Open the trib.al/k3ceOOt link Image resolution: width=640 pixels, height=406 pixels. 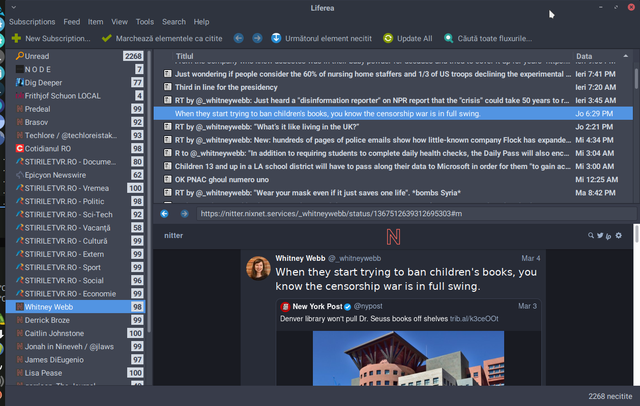click(x=474, y=319)
